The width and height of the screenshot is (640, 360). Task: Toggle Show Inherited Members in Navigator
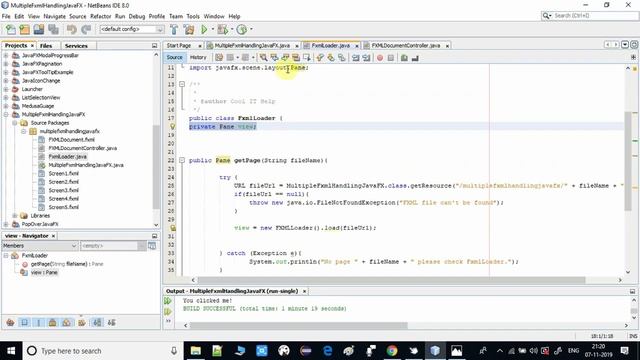(x=11, y=322)
